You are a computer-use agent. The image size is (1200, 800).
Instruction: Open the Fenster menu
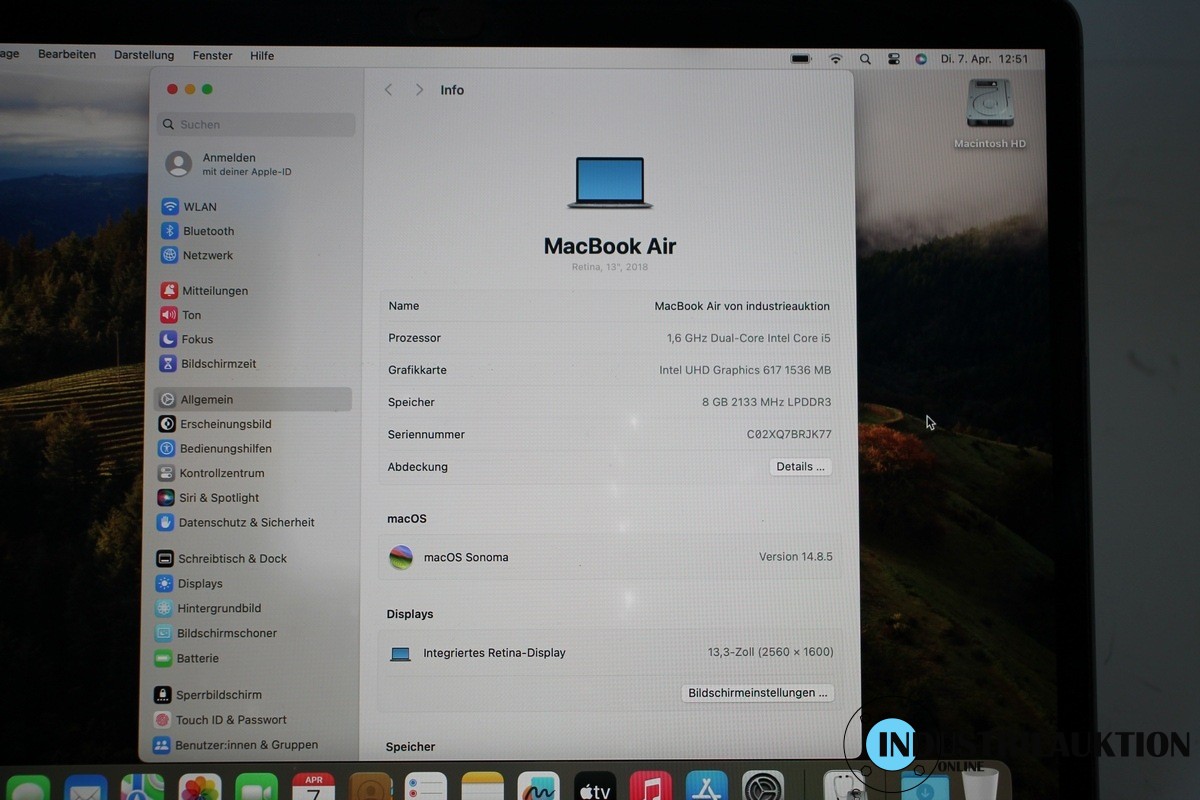point(212,56)
